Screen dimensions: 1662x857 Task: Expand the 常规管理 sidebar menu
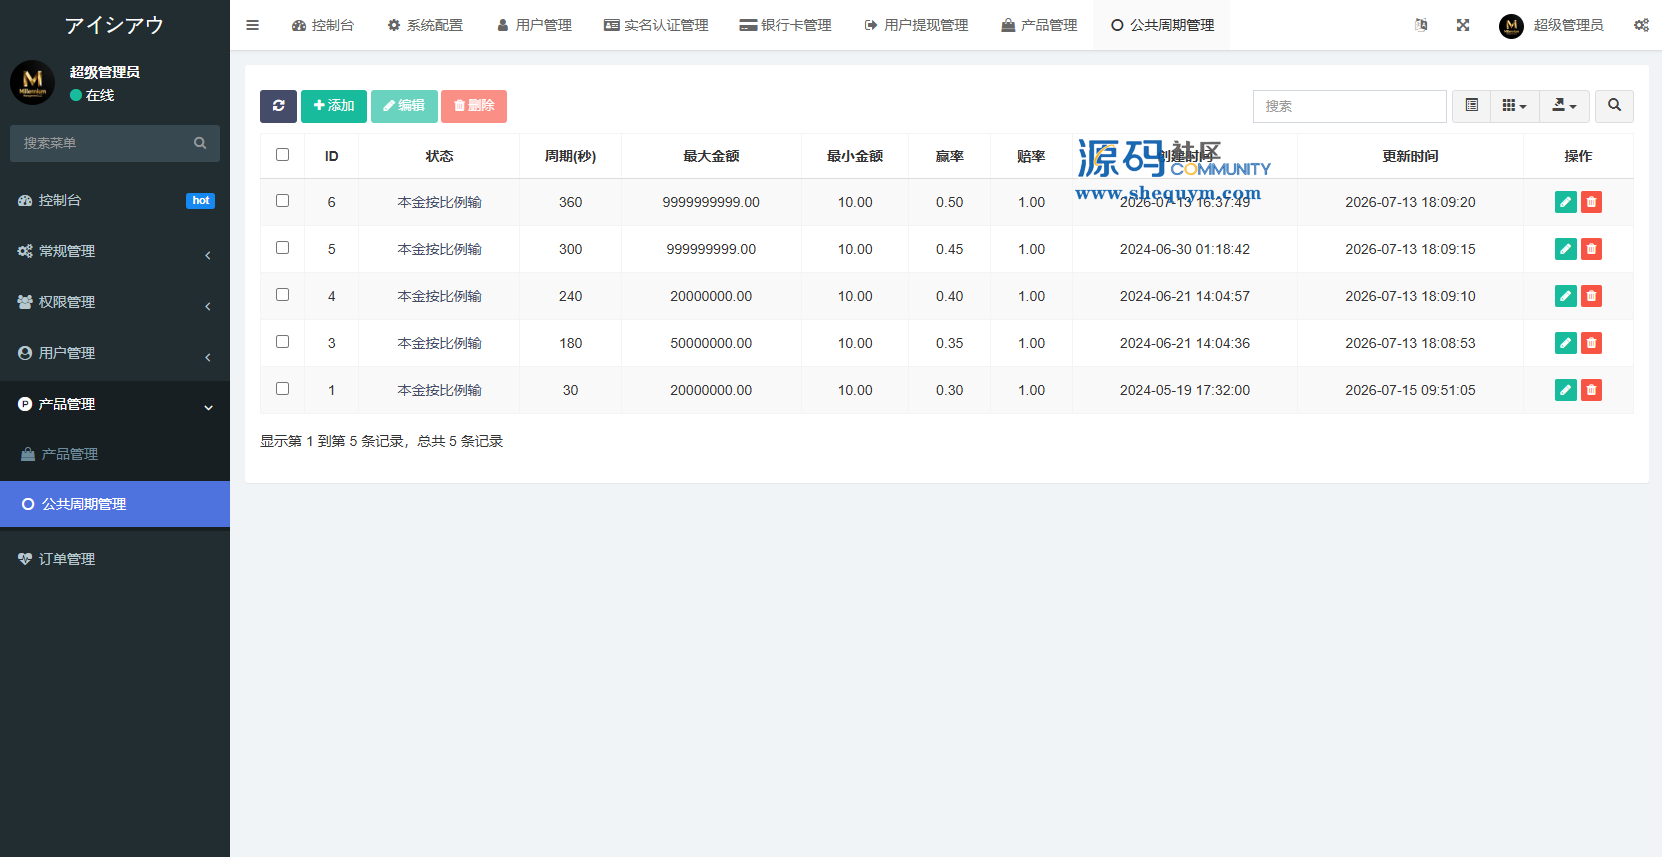tap(115, 252)
